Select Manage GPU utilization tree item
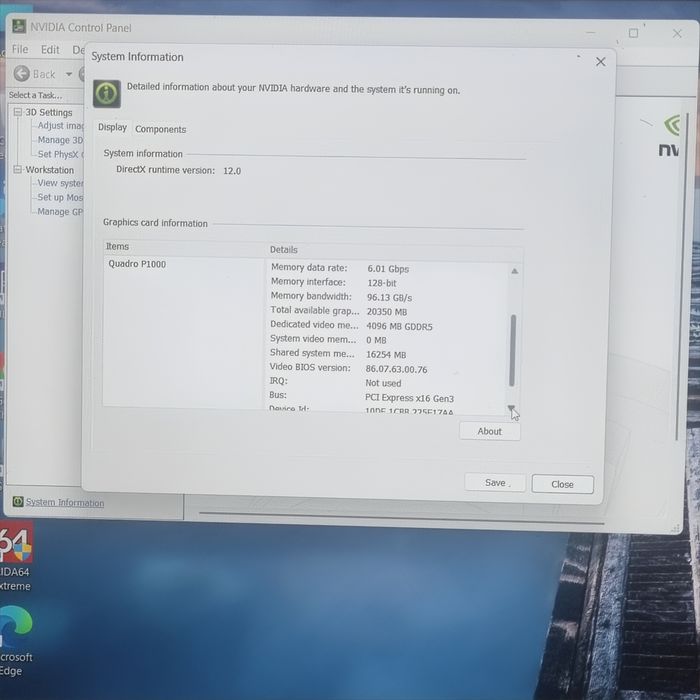The width and height of the screenshot is (700, 700). [60, 212]
